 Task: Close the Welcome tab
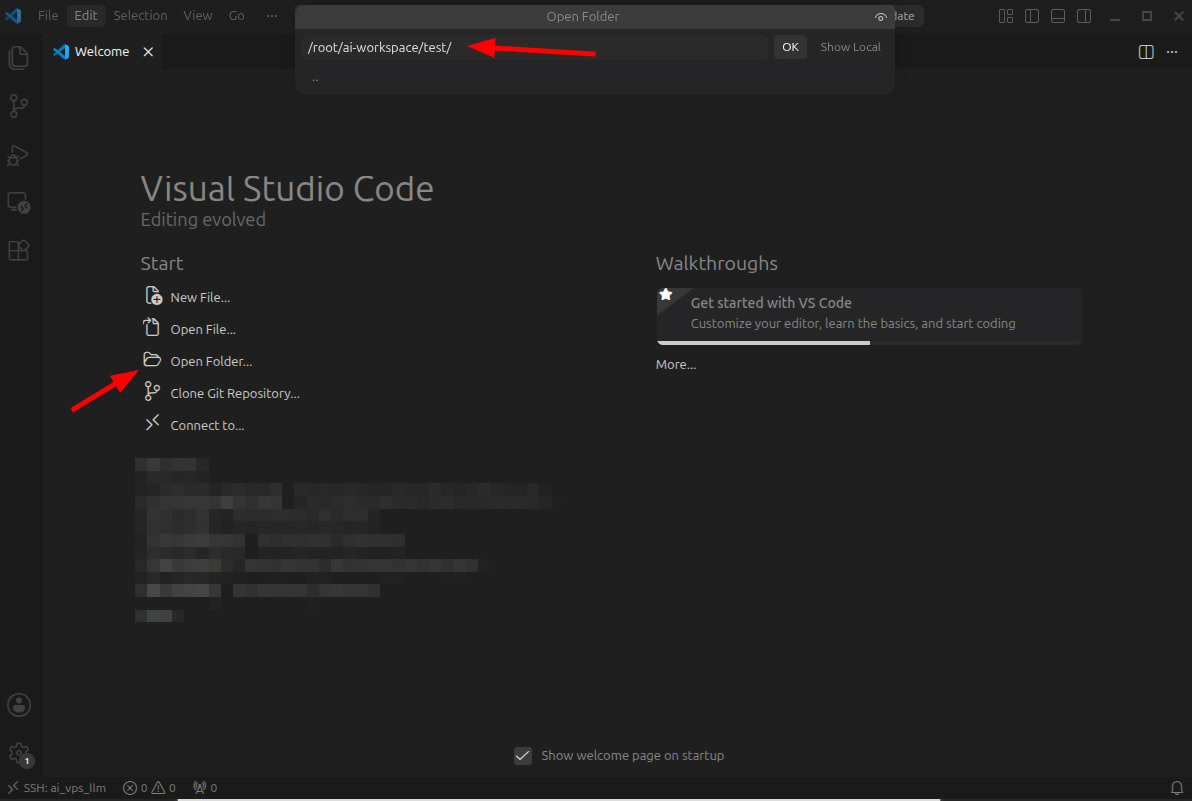tap(148, 52)
